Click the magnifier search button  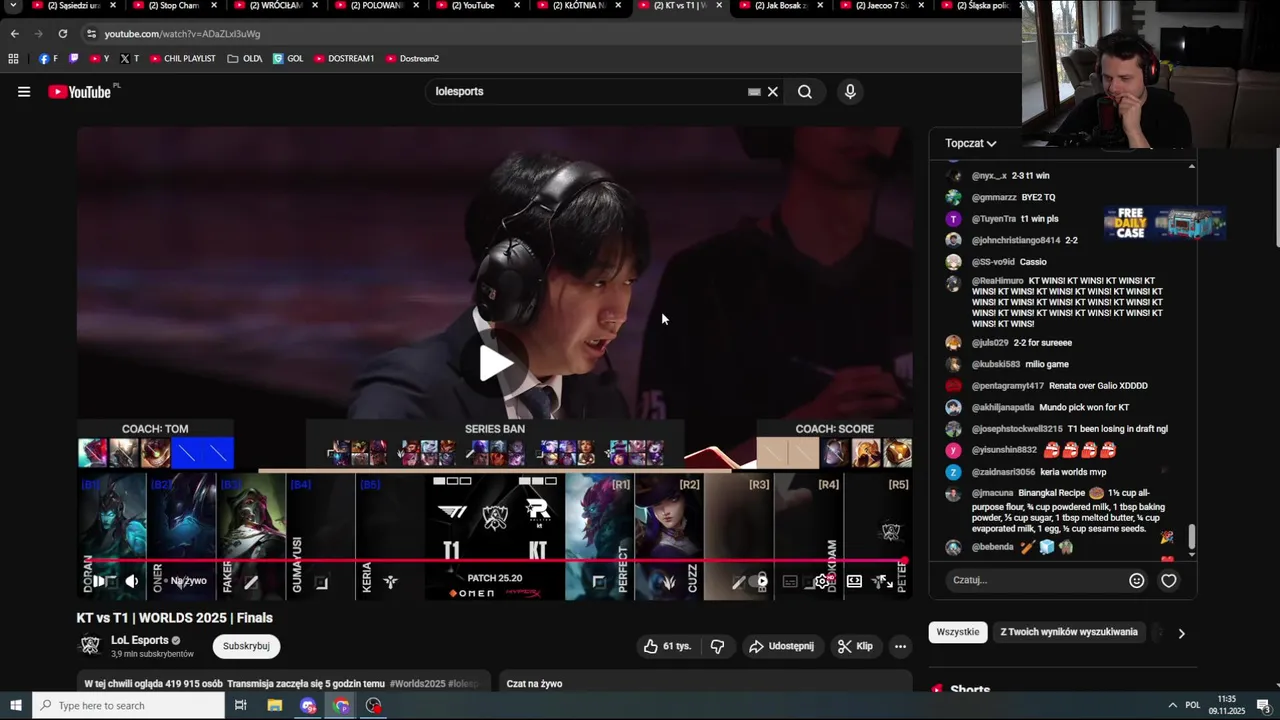pos(805,92)
